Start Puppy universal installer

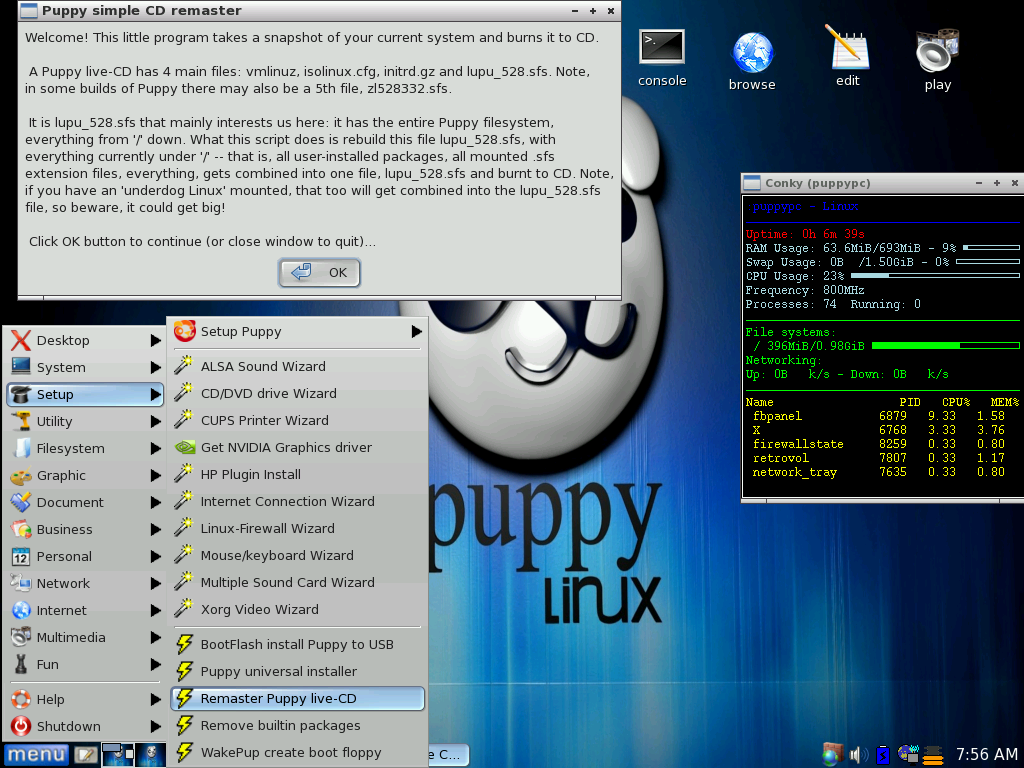(x=297, y=671)
